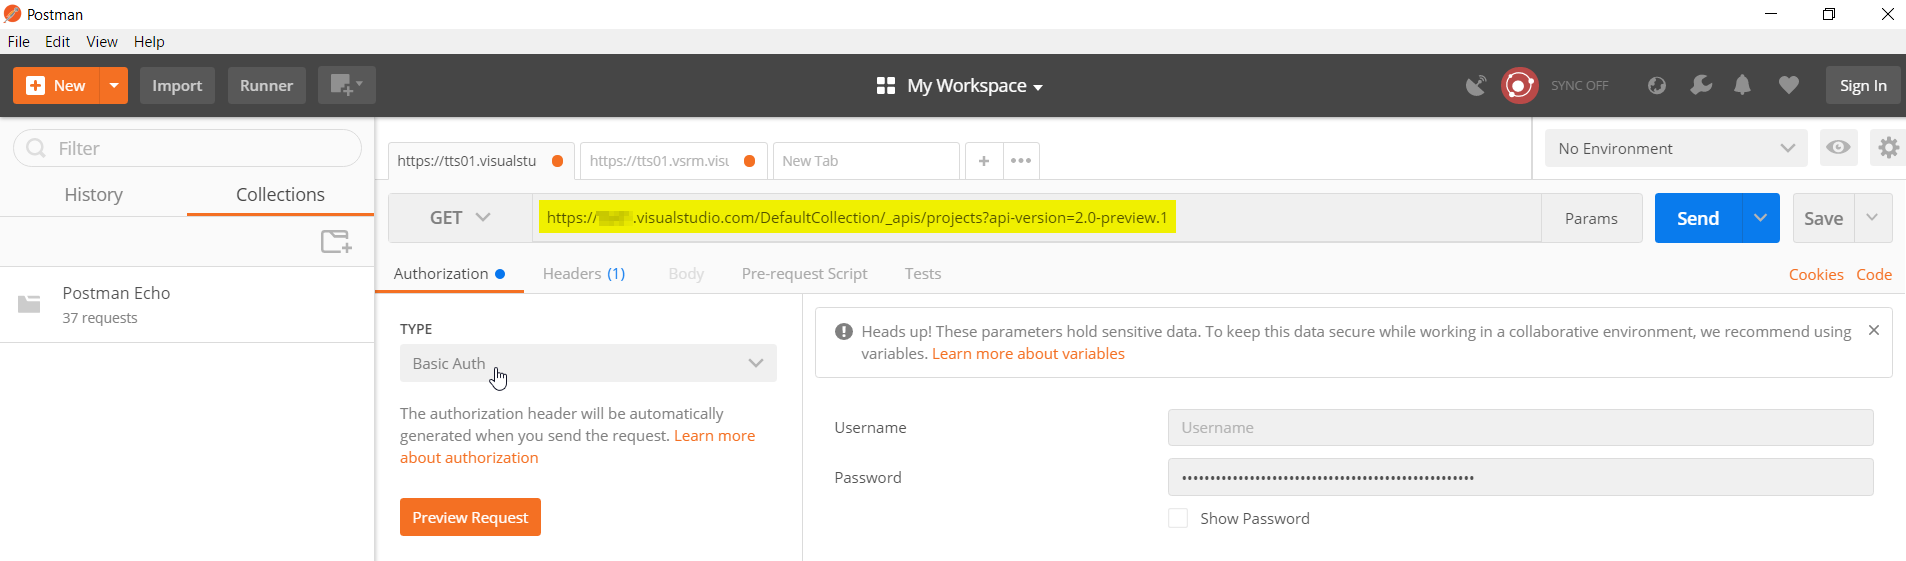Expand the New button dropdown arrow
The image size is (1906, 561).
tap(114, 86)
